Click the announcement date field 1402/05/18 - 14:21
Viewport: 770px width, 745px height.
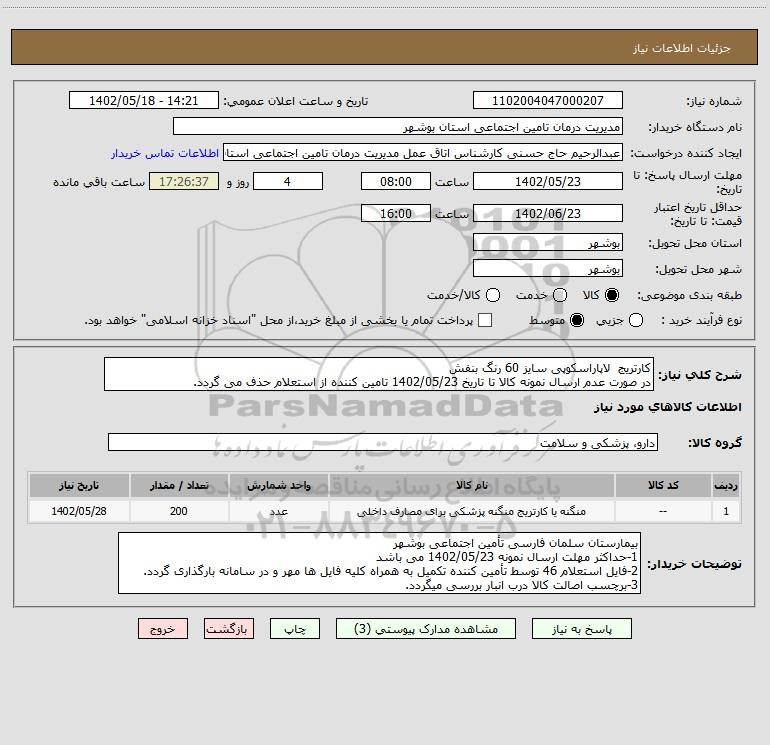144,100
